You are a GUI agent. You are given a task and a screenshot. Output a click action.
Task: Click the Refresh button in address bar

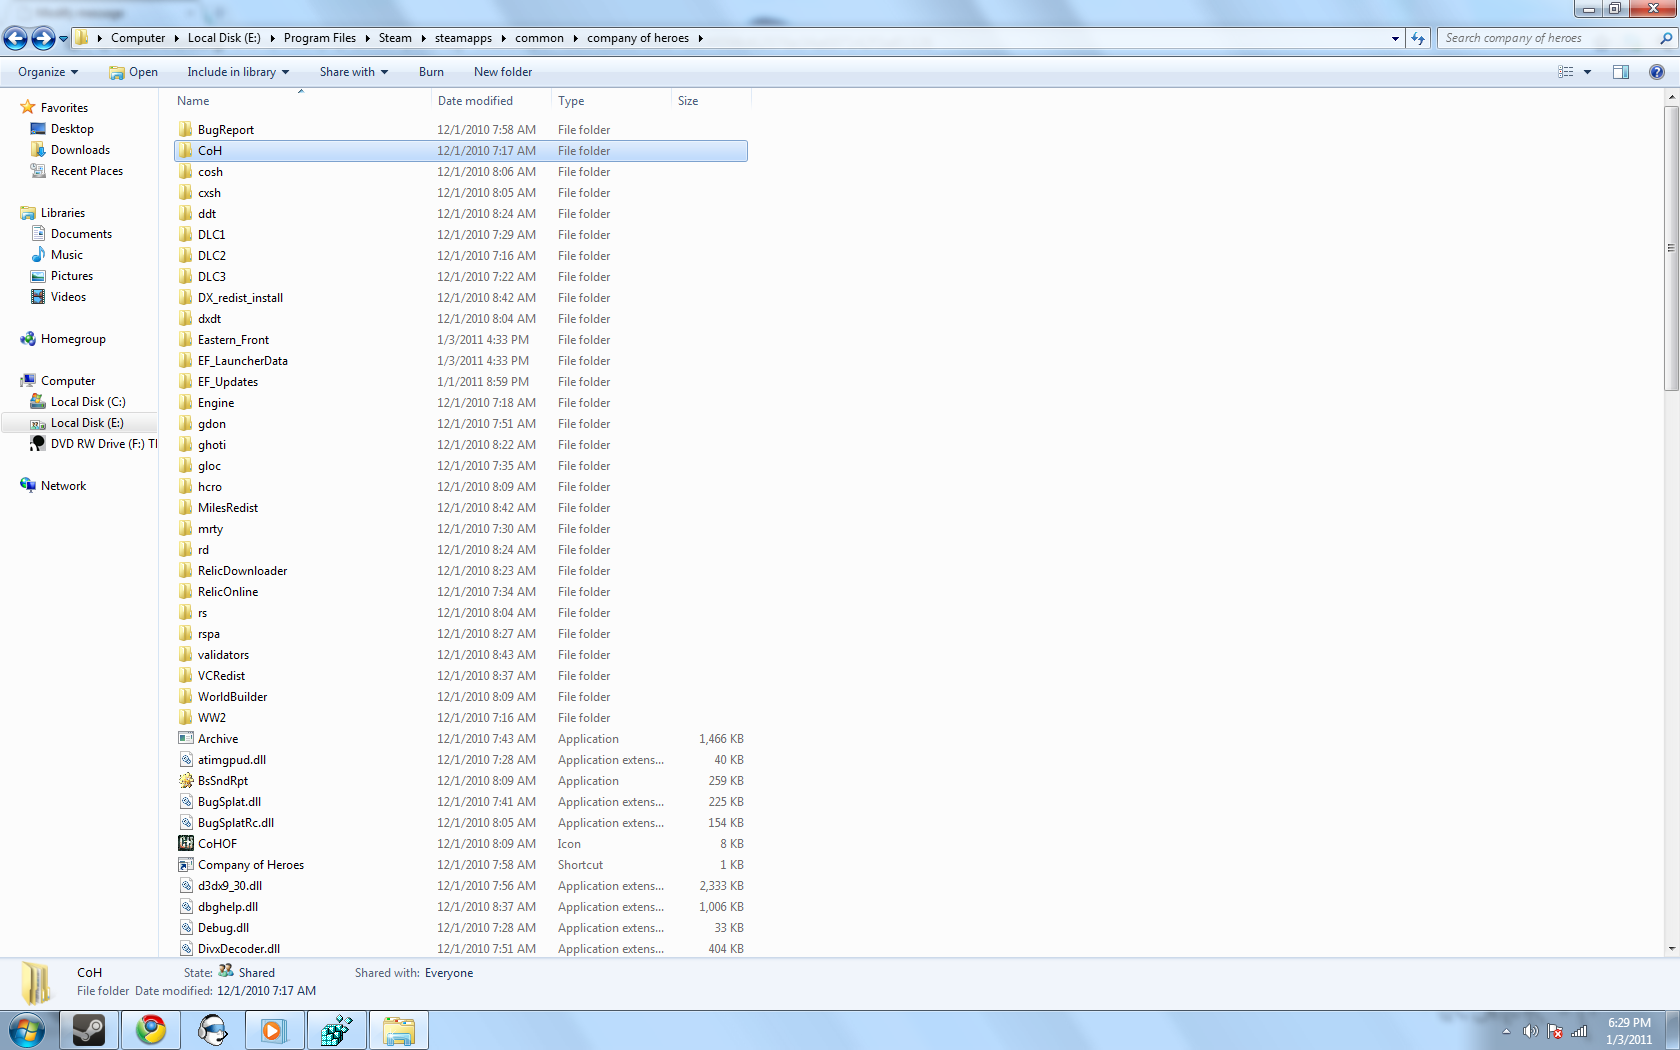point(1418,38)
